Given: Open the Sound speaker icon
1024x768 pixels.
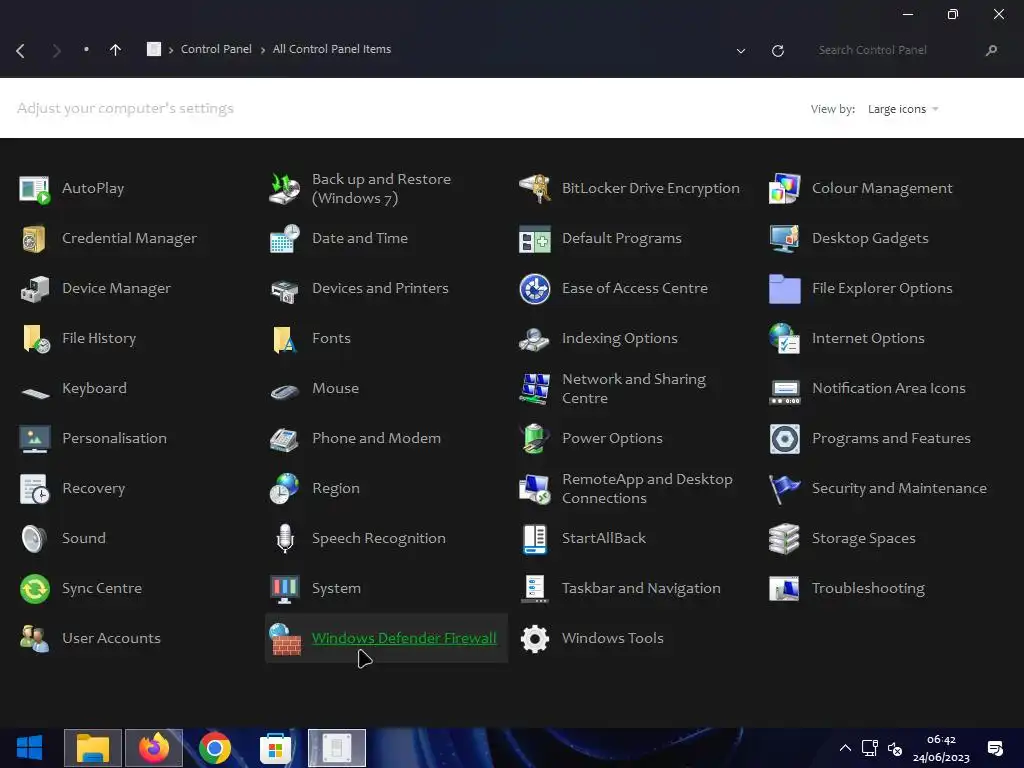Looking at the screenshot, I should coord(35,539).
